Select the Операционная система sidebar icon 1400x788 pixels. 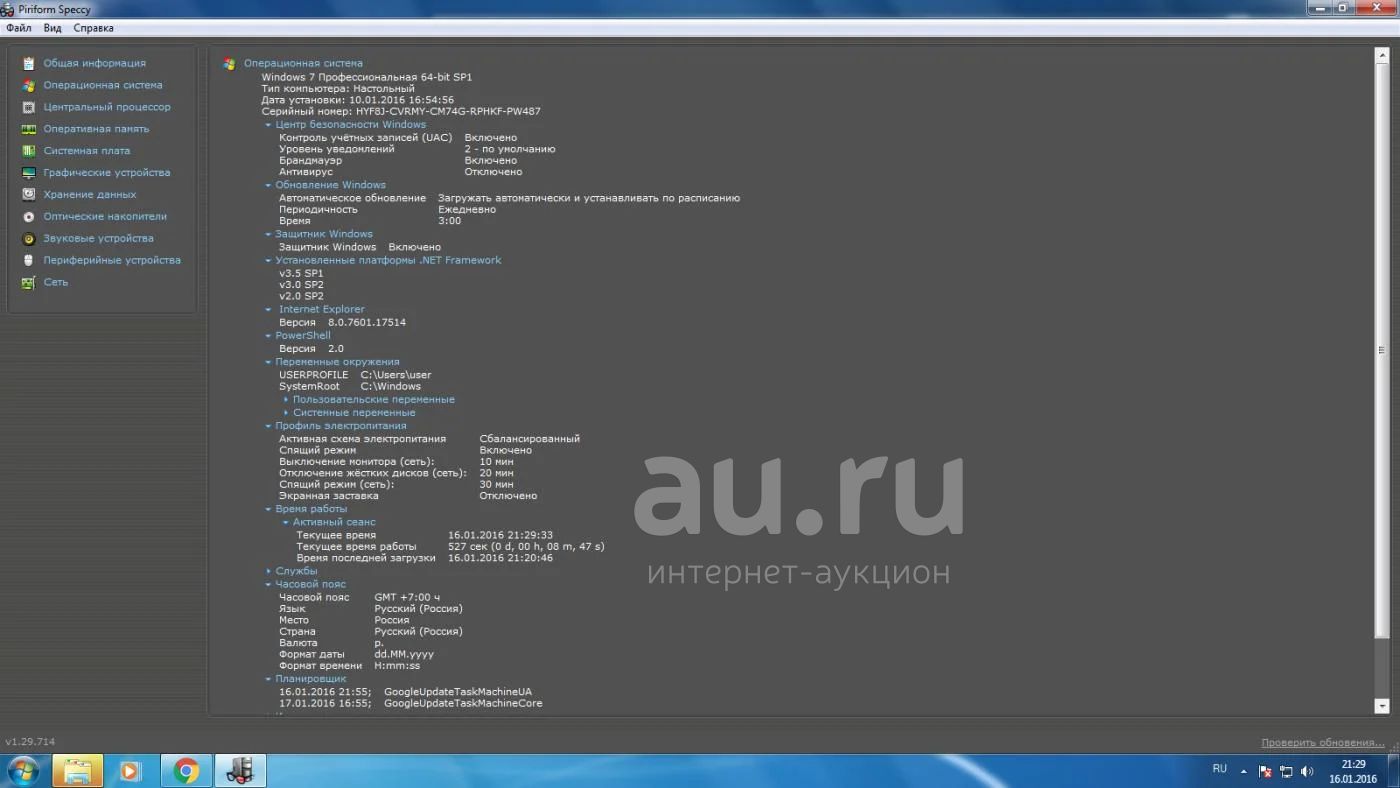29,85
